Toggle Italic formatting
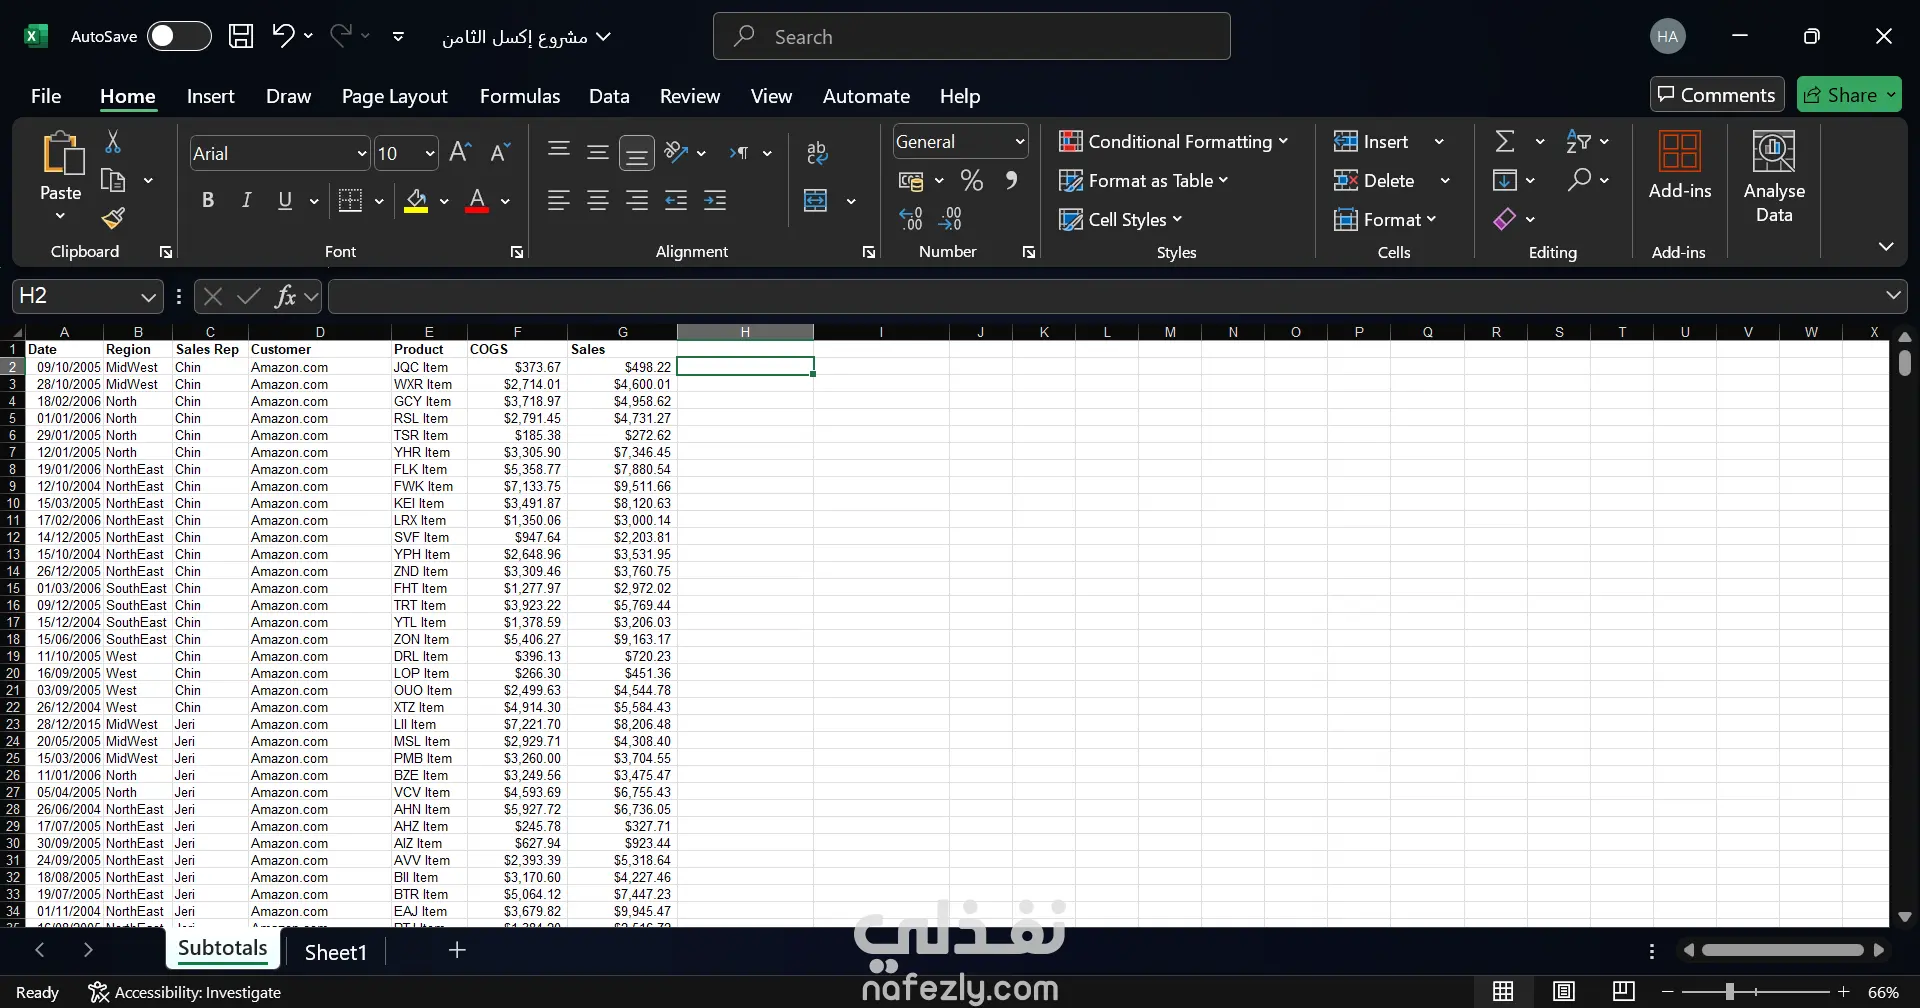 click(246, 200)
